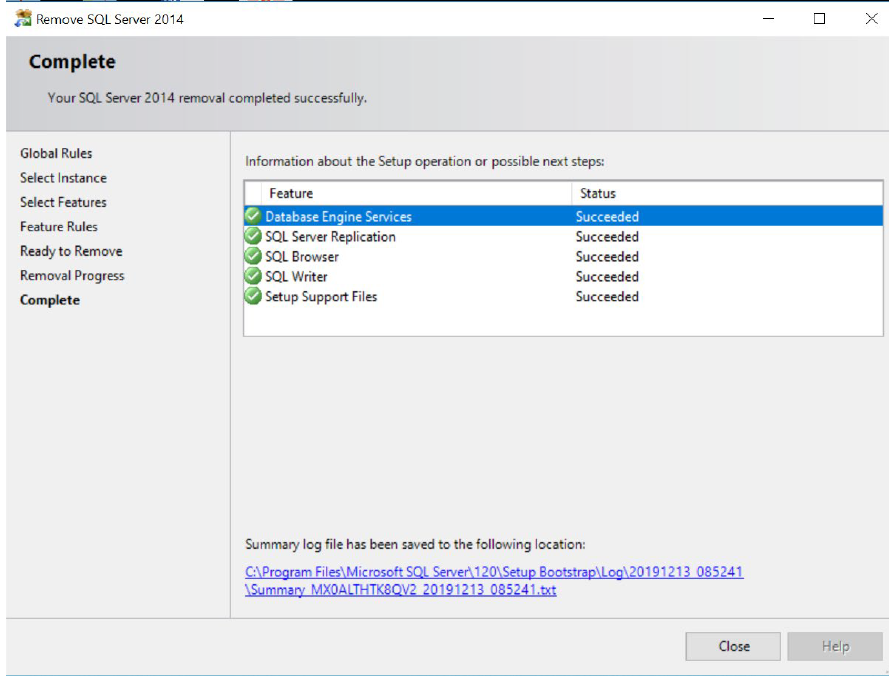The image size is (889, 676).
Task: Select the Setup Support Files row
Action: click(x=564, y=296)
